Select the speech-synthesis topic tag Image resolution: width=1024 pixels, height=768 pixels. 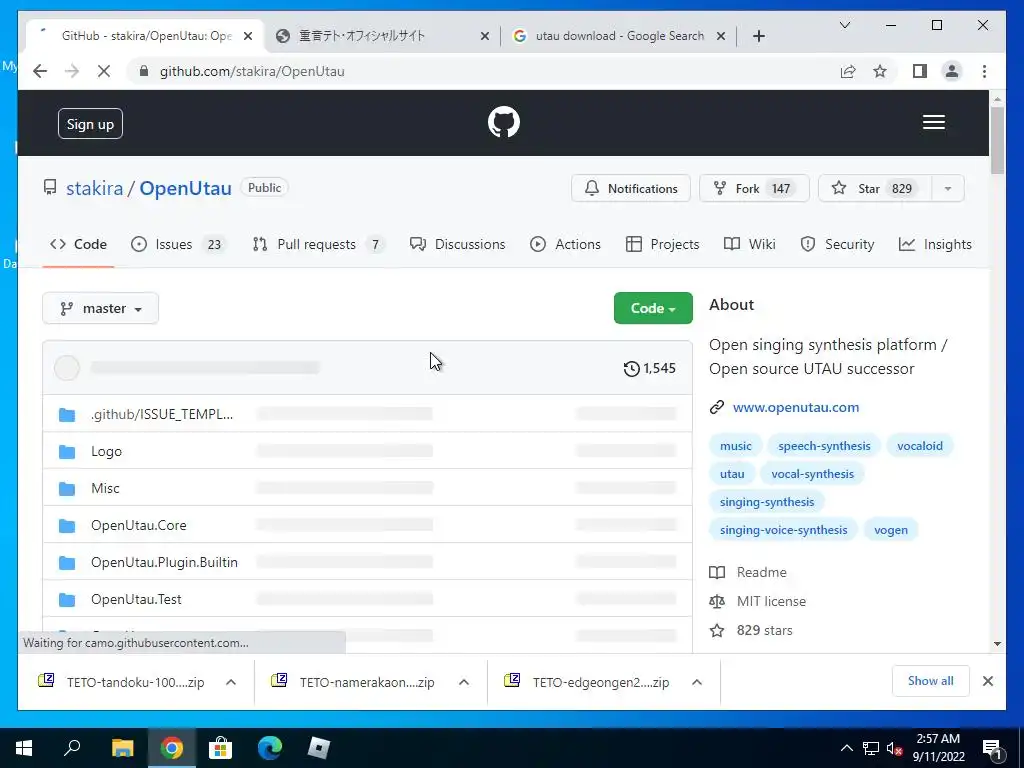(x=824, y=446)
